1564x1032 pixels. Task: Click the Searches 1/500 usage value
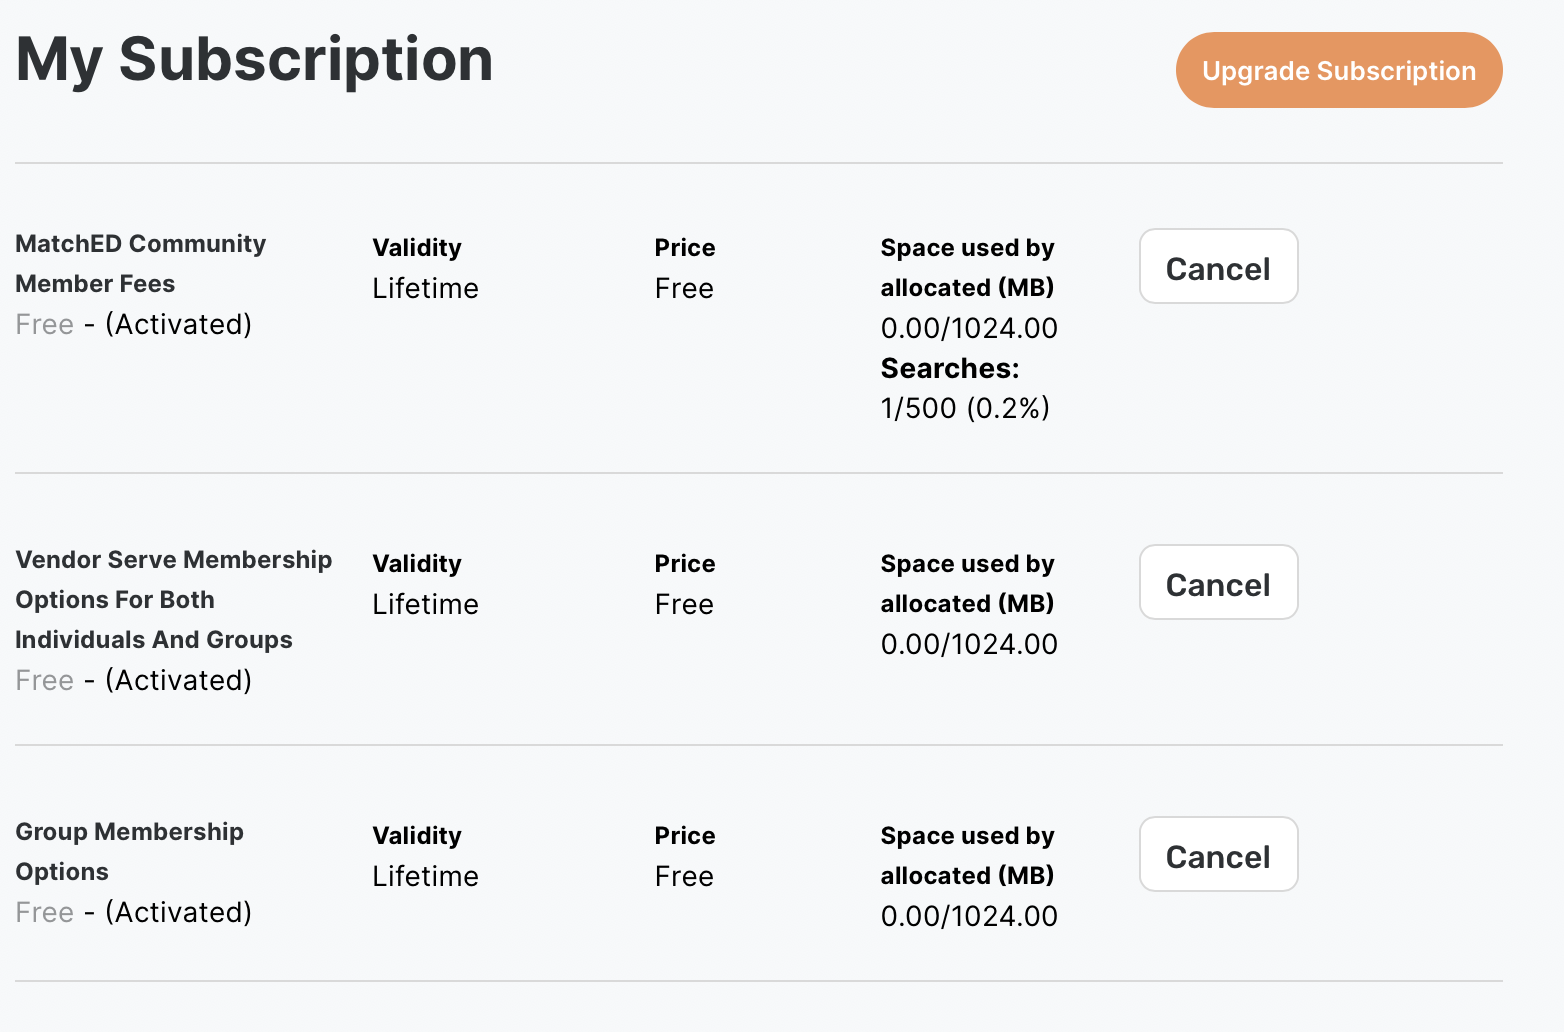[964, 409]
